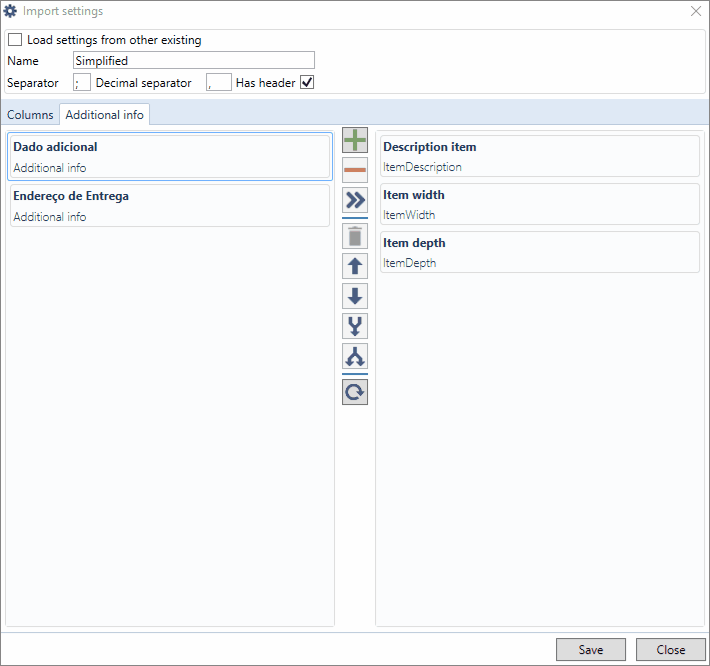The image size is (710, 666).
Task: Click the double chevron move-all button
Action: point(355,200)
